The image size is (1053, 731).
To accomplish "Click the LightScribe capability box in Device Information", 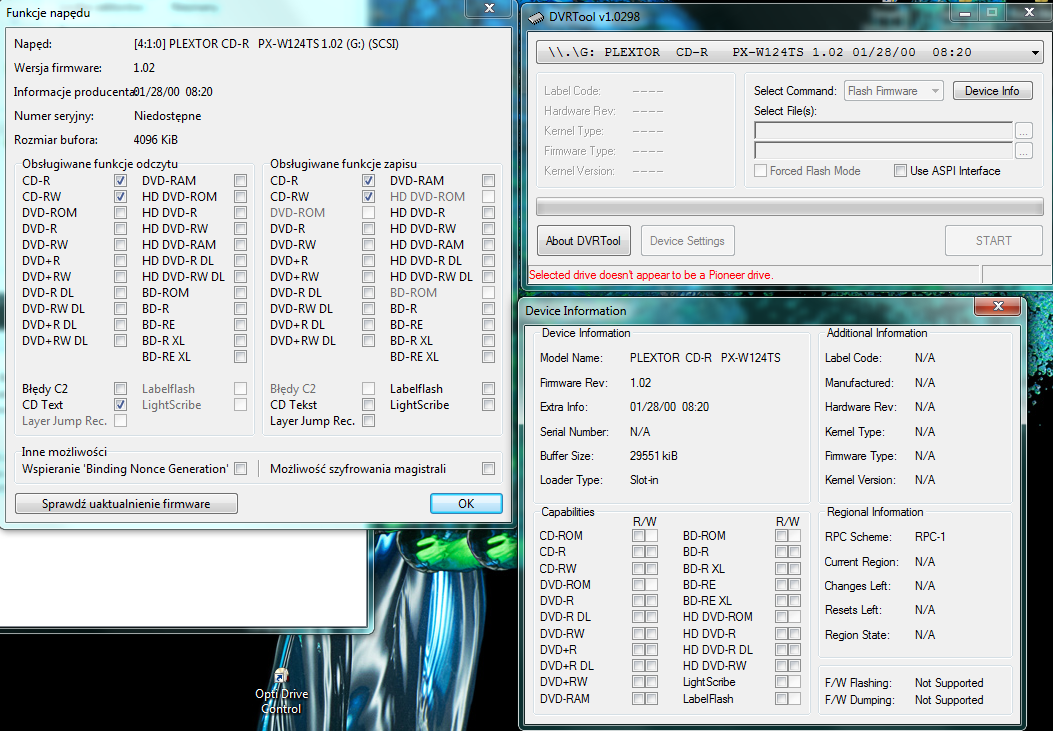I will (781, 682).
